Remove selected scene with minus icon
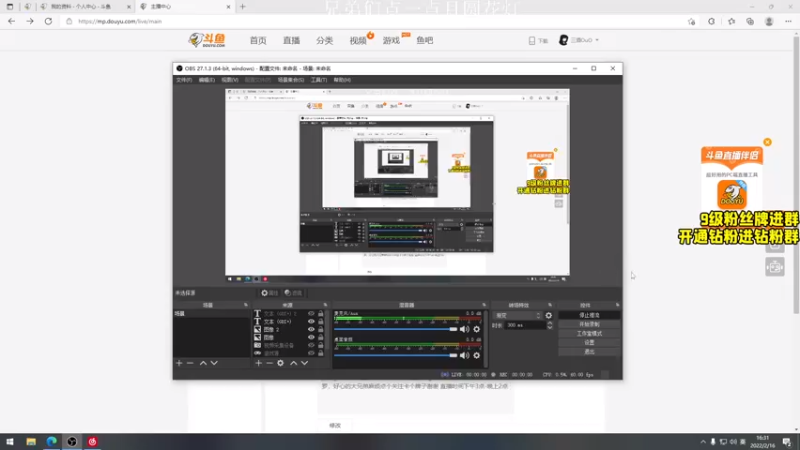 (190, 363)
